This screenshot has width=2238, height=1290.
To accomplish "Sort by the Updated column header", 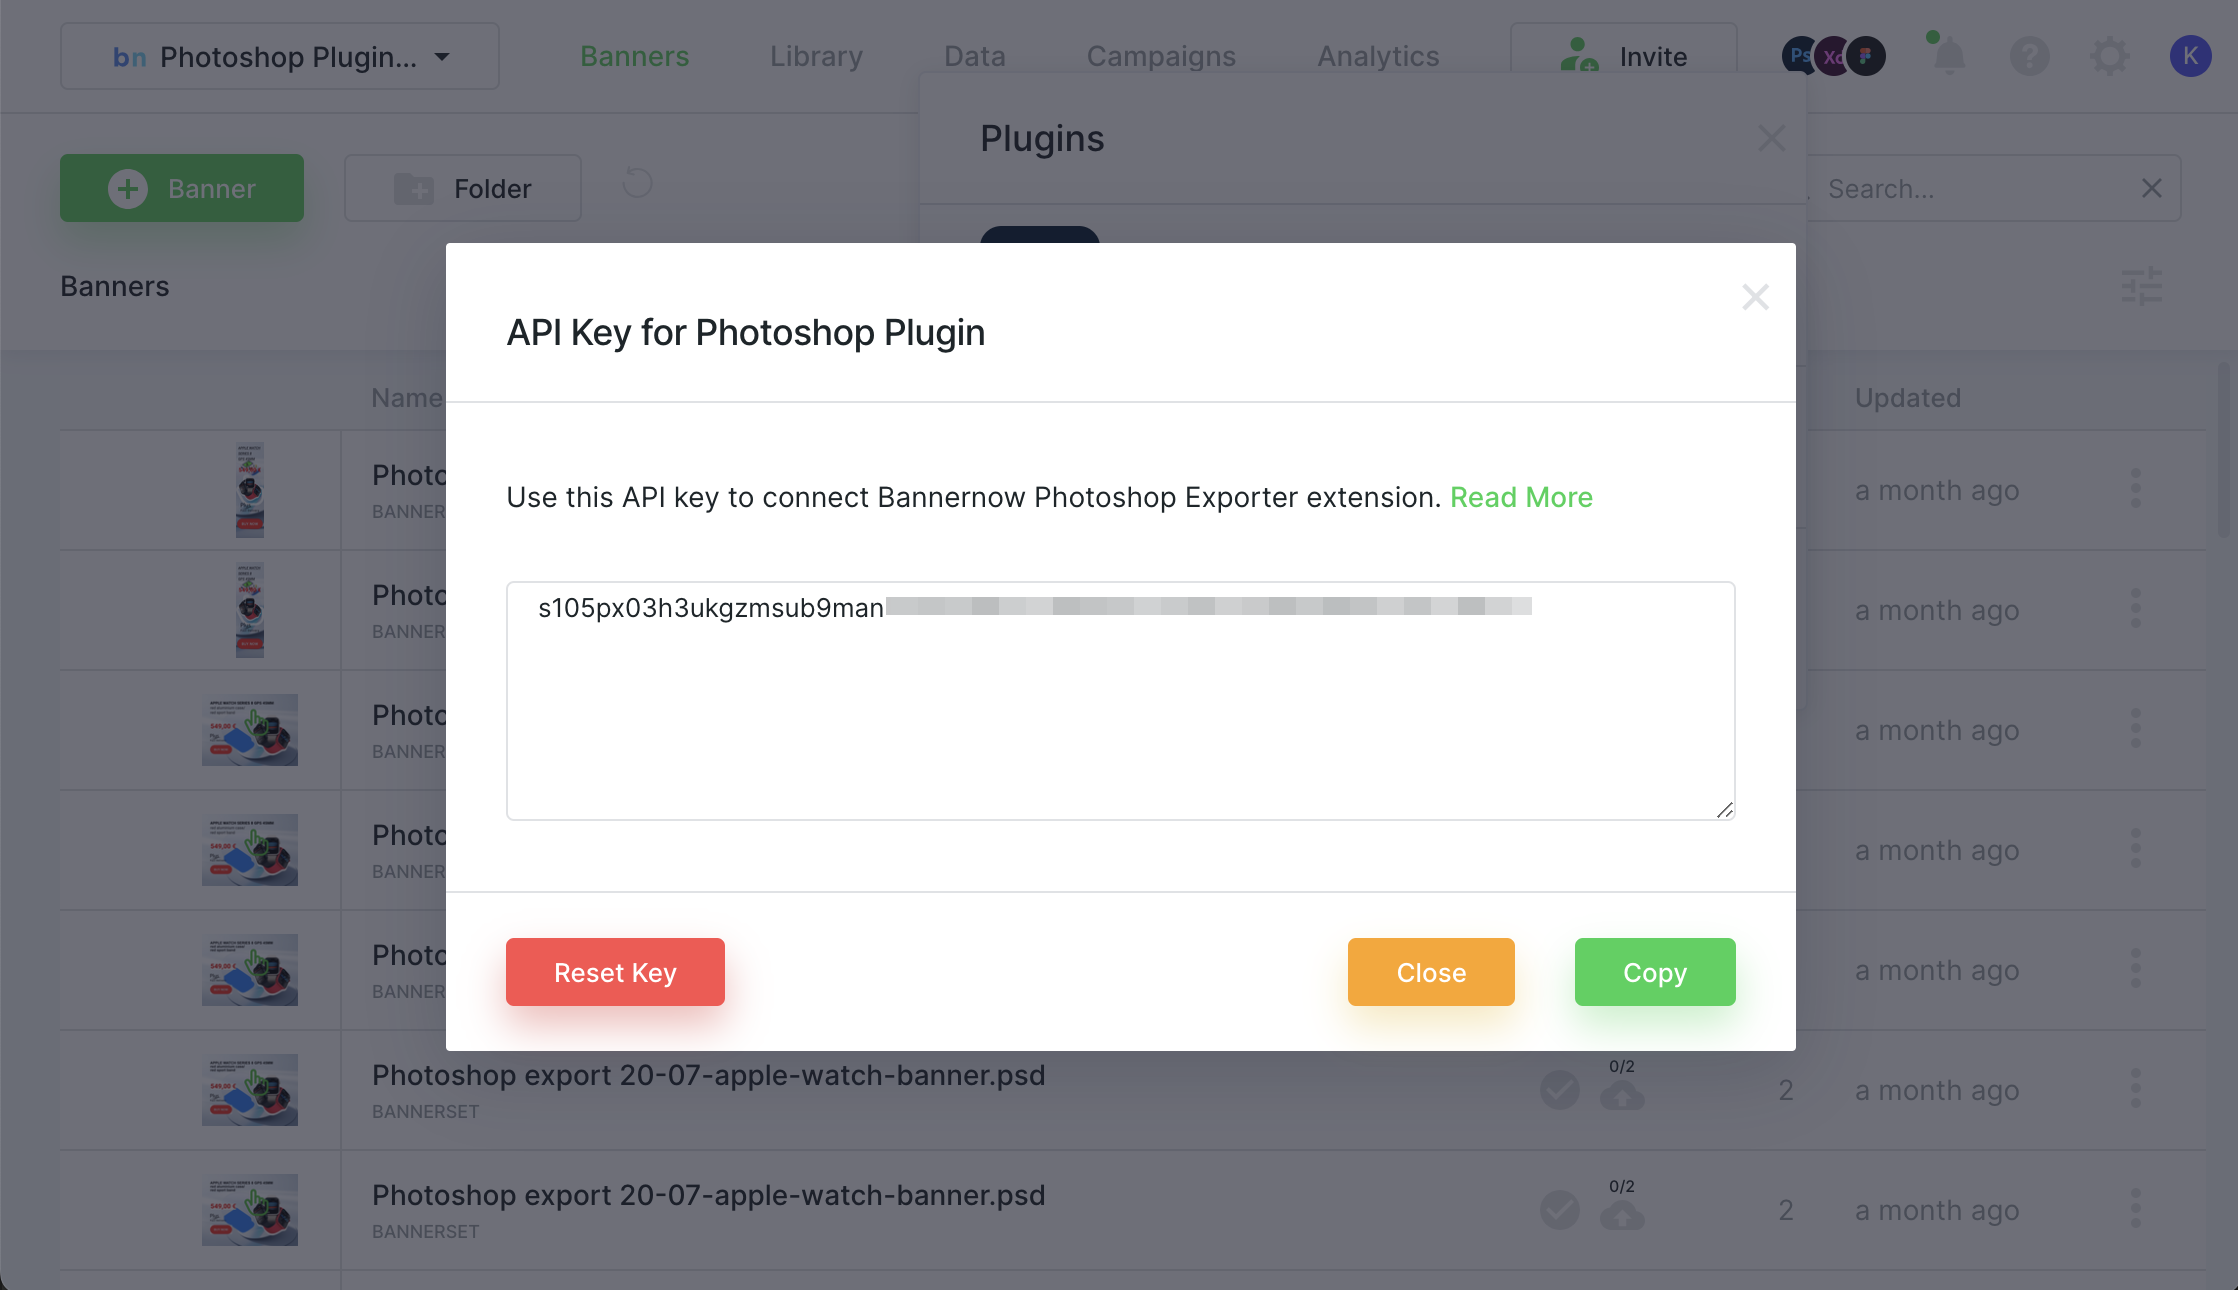I will 1907,398.
